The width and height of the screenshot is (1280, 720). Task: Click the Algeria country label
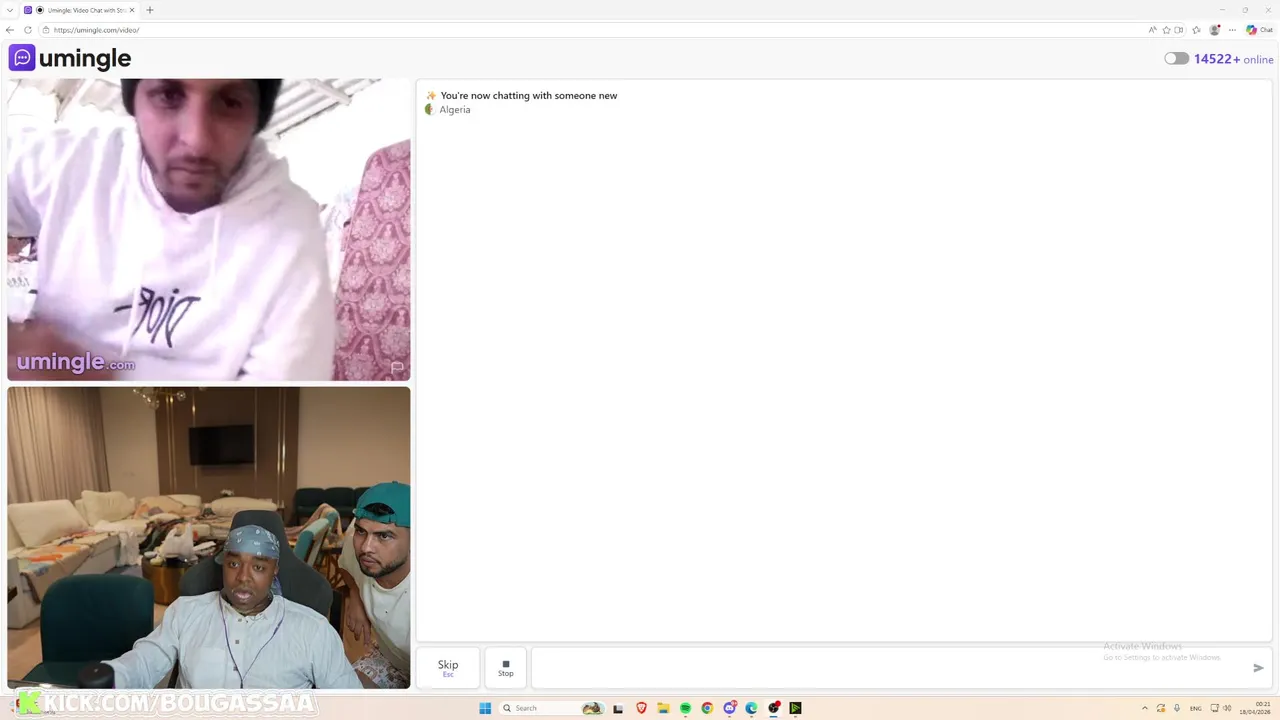pos(454,110)
